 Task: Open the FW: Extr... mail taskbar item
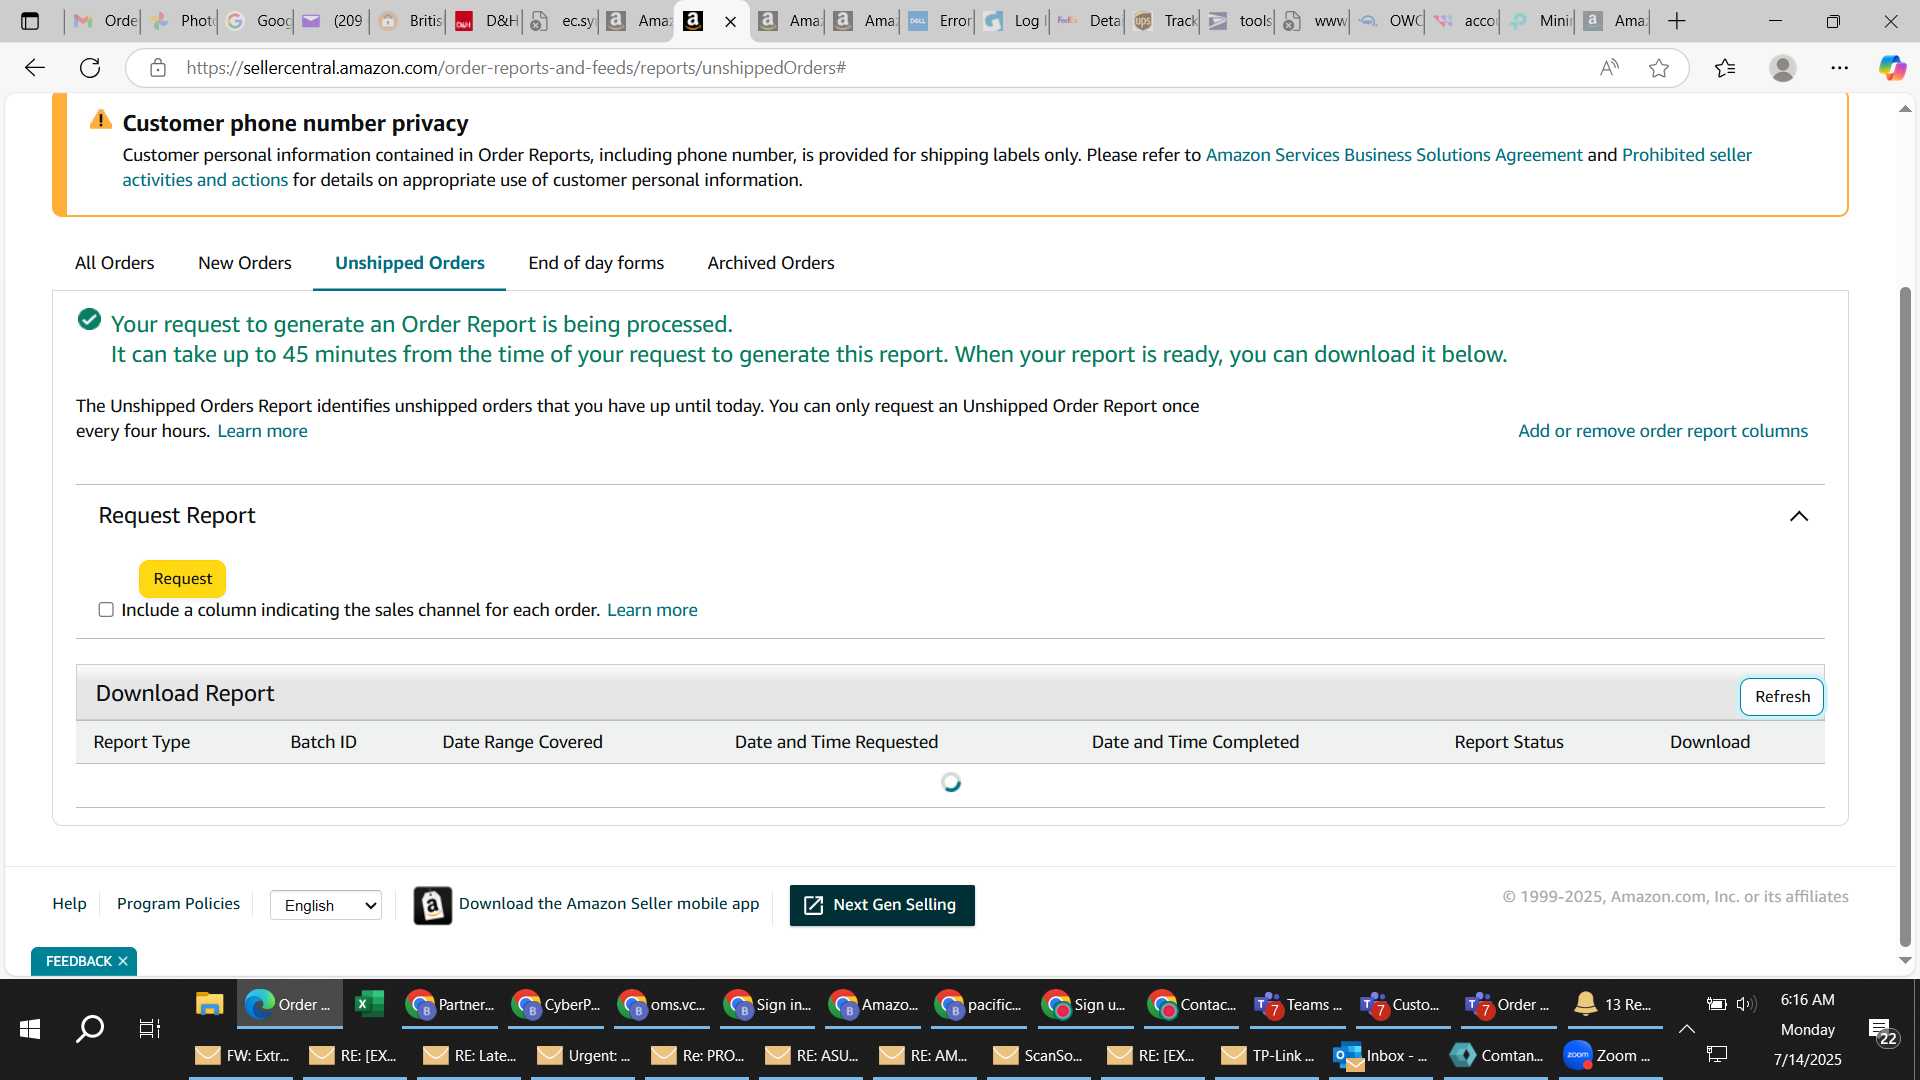pos(242,1056)
